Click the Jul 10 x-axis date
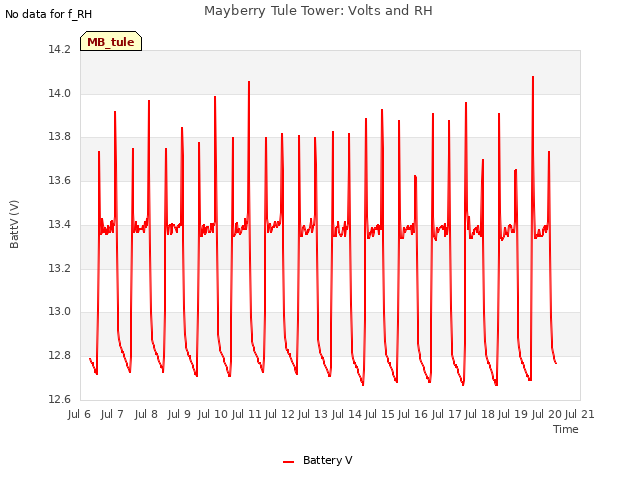This screenshot has height=480, width=640. pos(213,414)
